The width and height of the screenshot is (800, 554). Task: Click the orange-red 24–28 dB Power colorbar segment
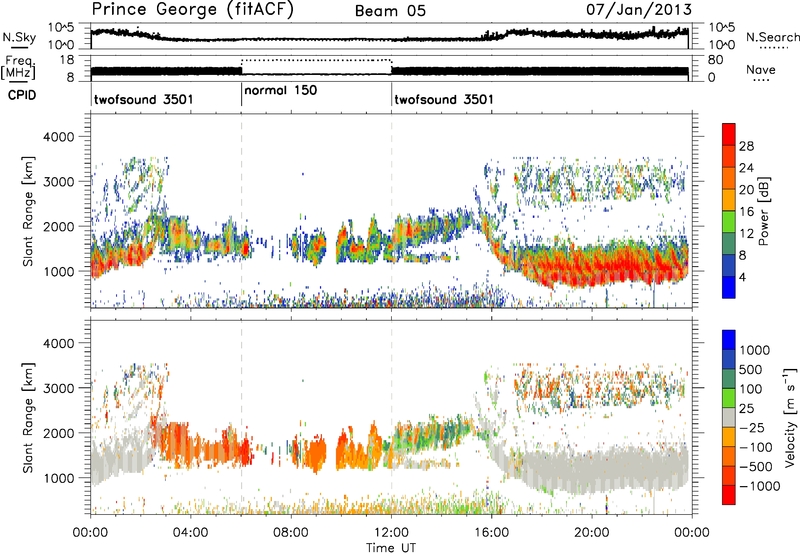point(729,156)
